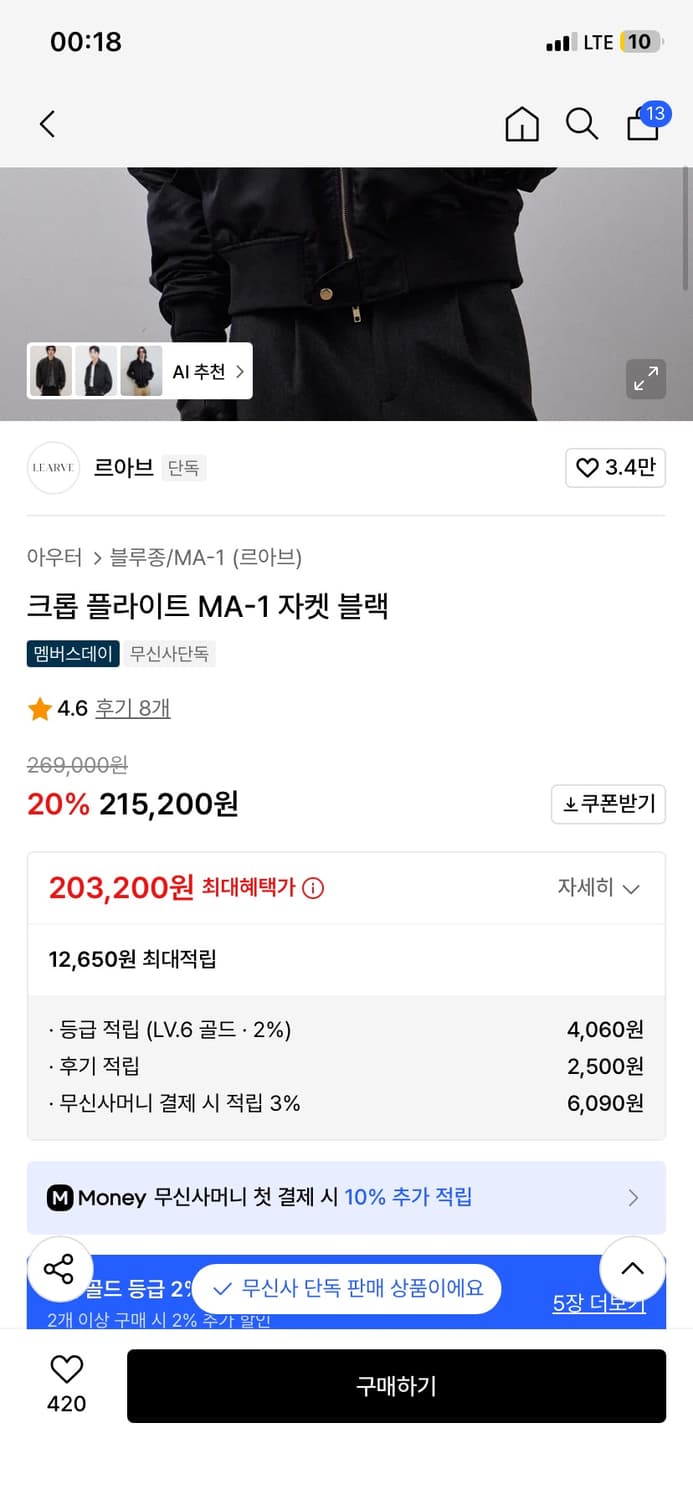Open the home screen via home icon

[521, 124]
